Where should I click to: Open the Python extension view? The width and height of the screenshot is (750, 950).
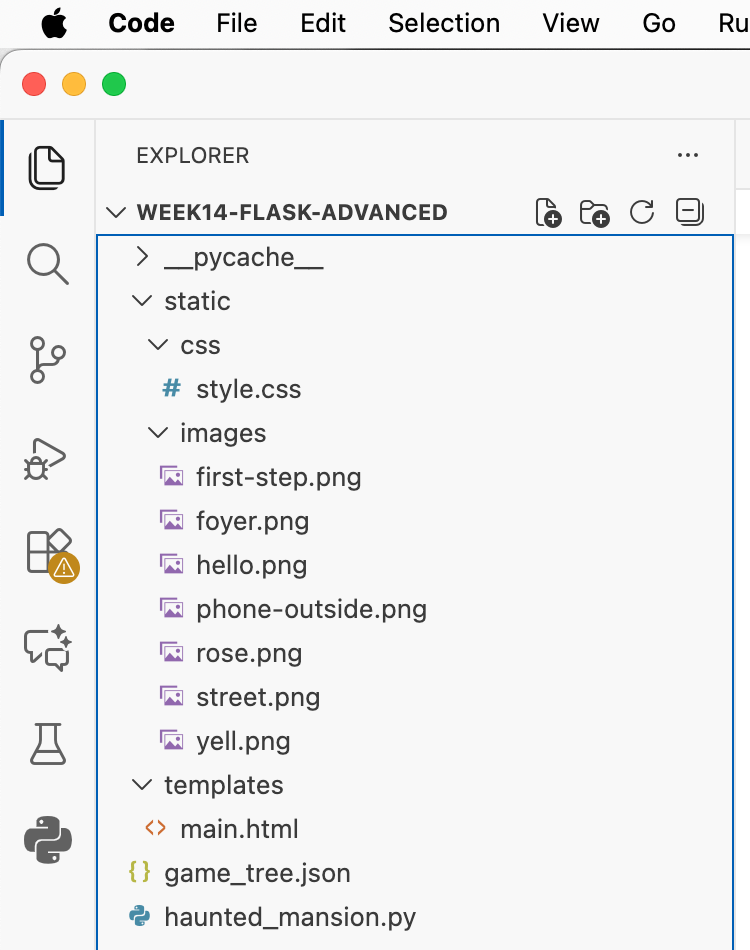47,839
